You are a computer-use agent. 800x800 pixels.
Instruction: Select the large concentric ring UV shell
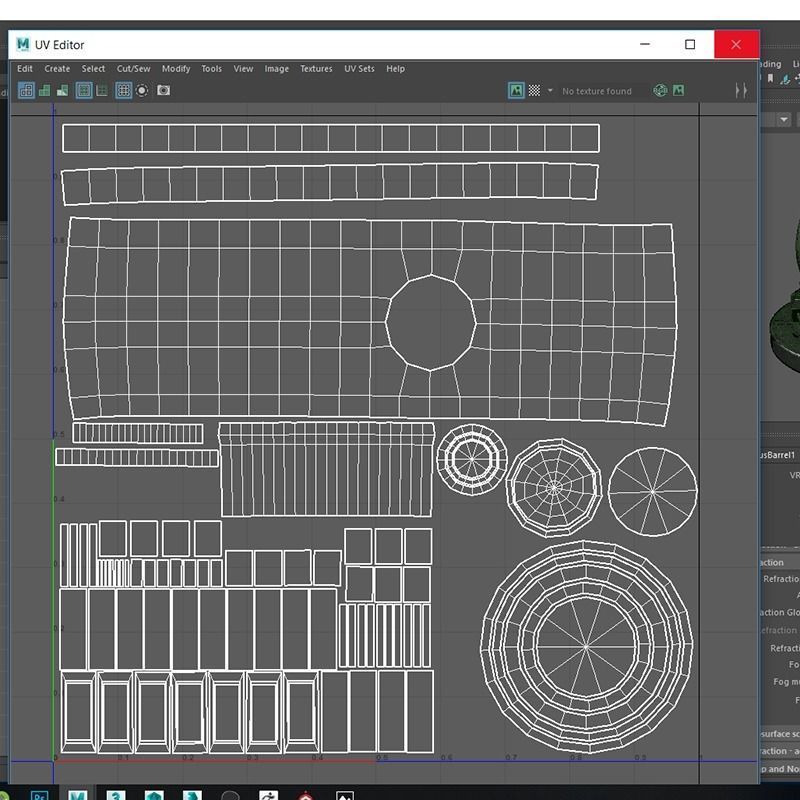point(587,647)
